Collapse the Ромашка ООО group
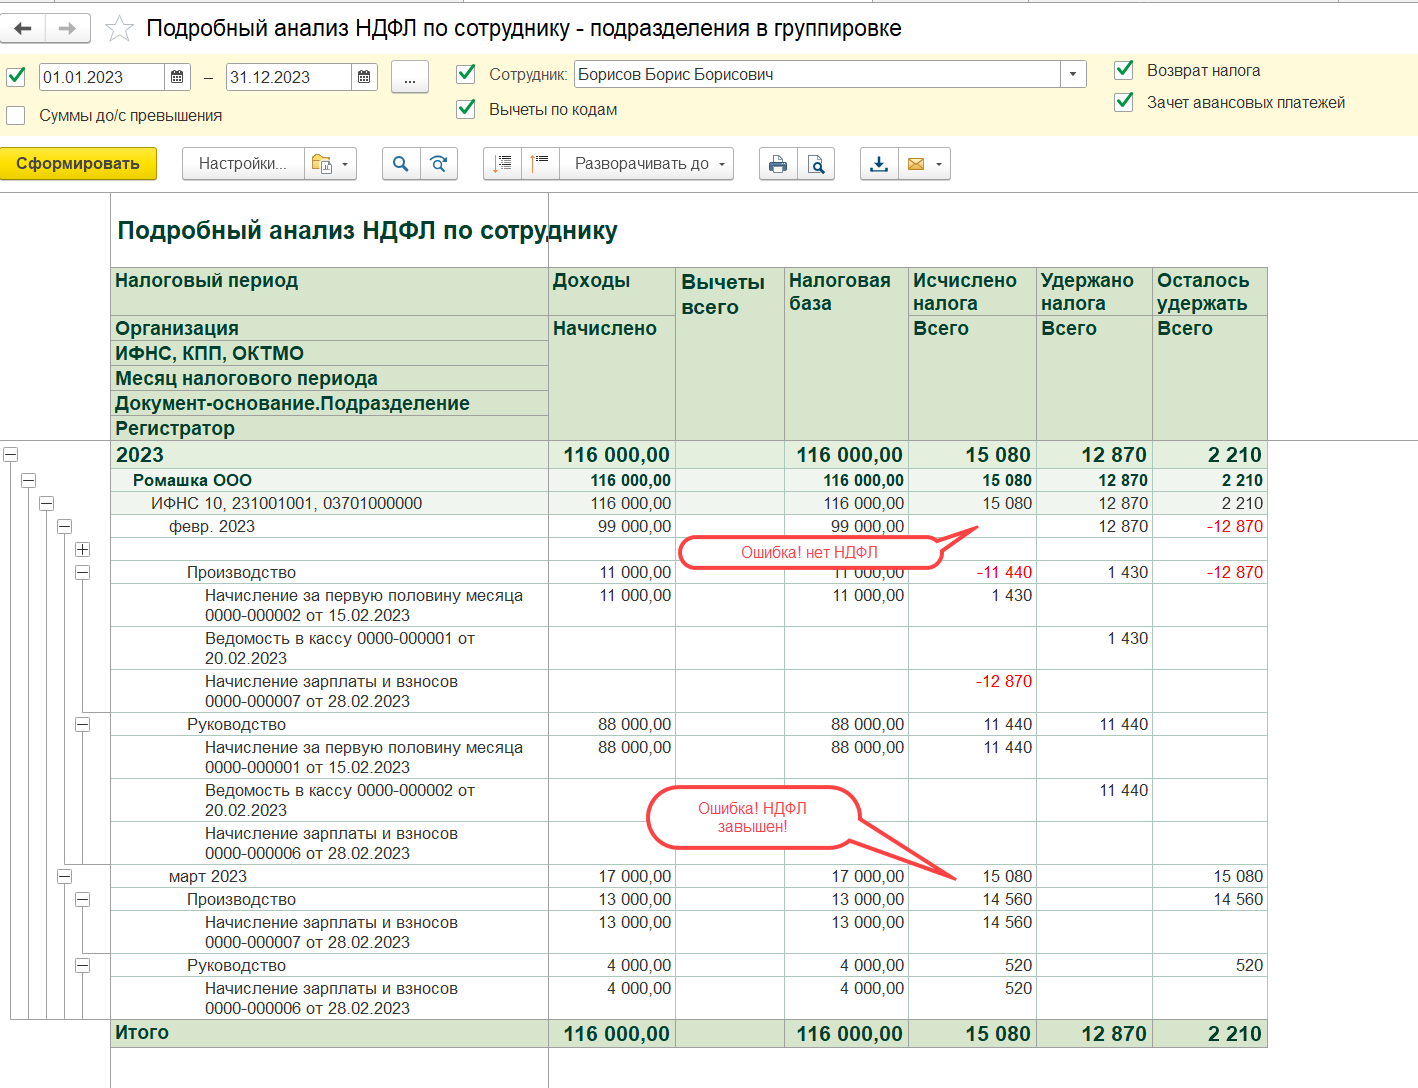Viewport: 1418px width, 1088px height. pos(29,481)
